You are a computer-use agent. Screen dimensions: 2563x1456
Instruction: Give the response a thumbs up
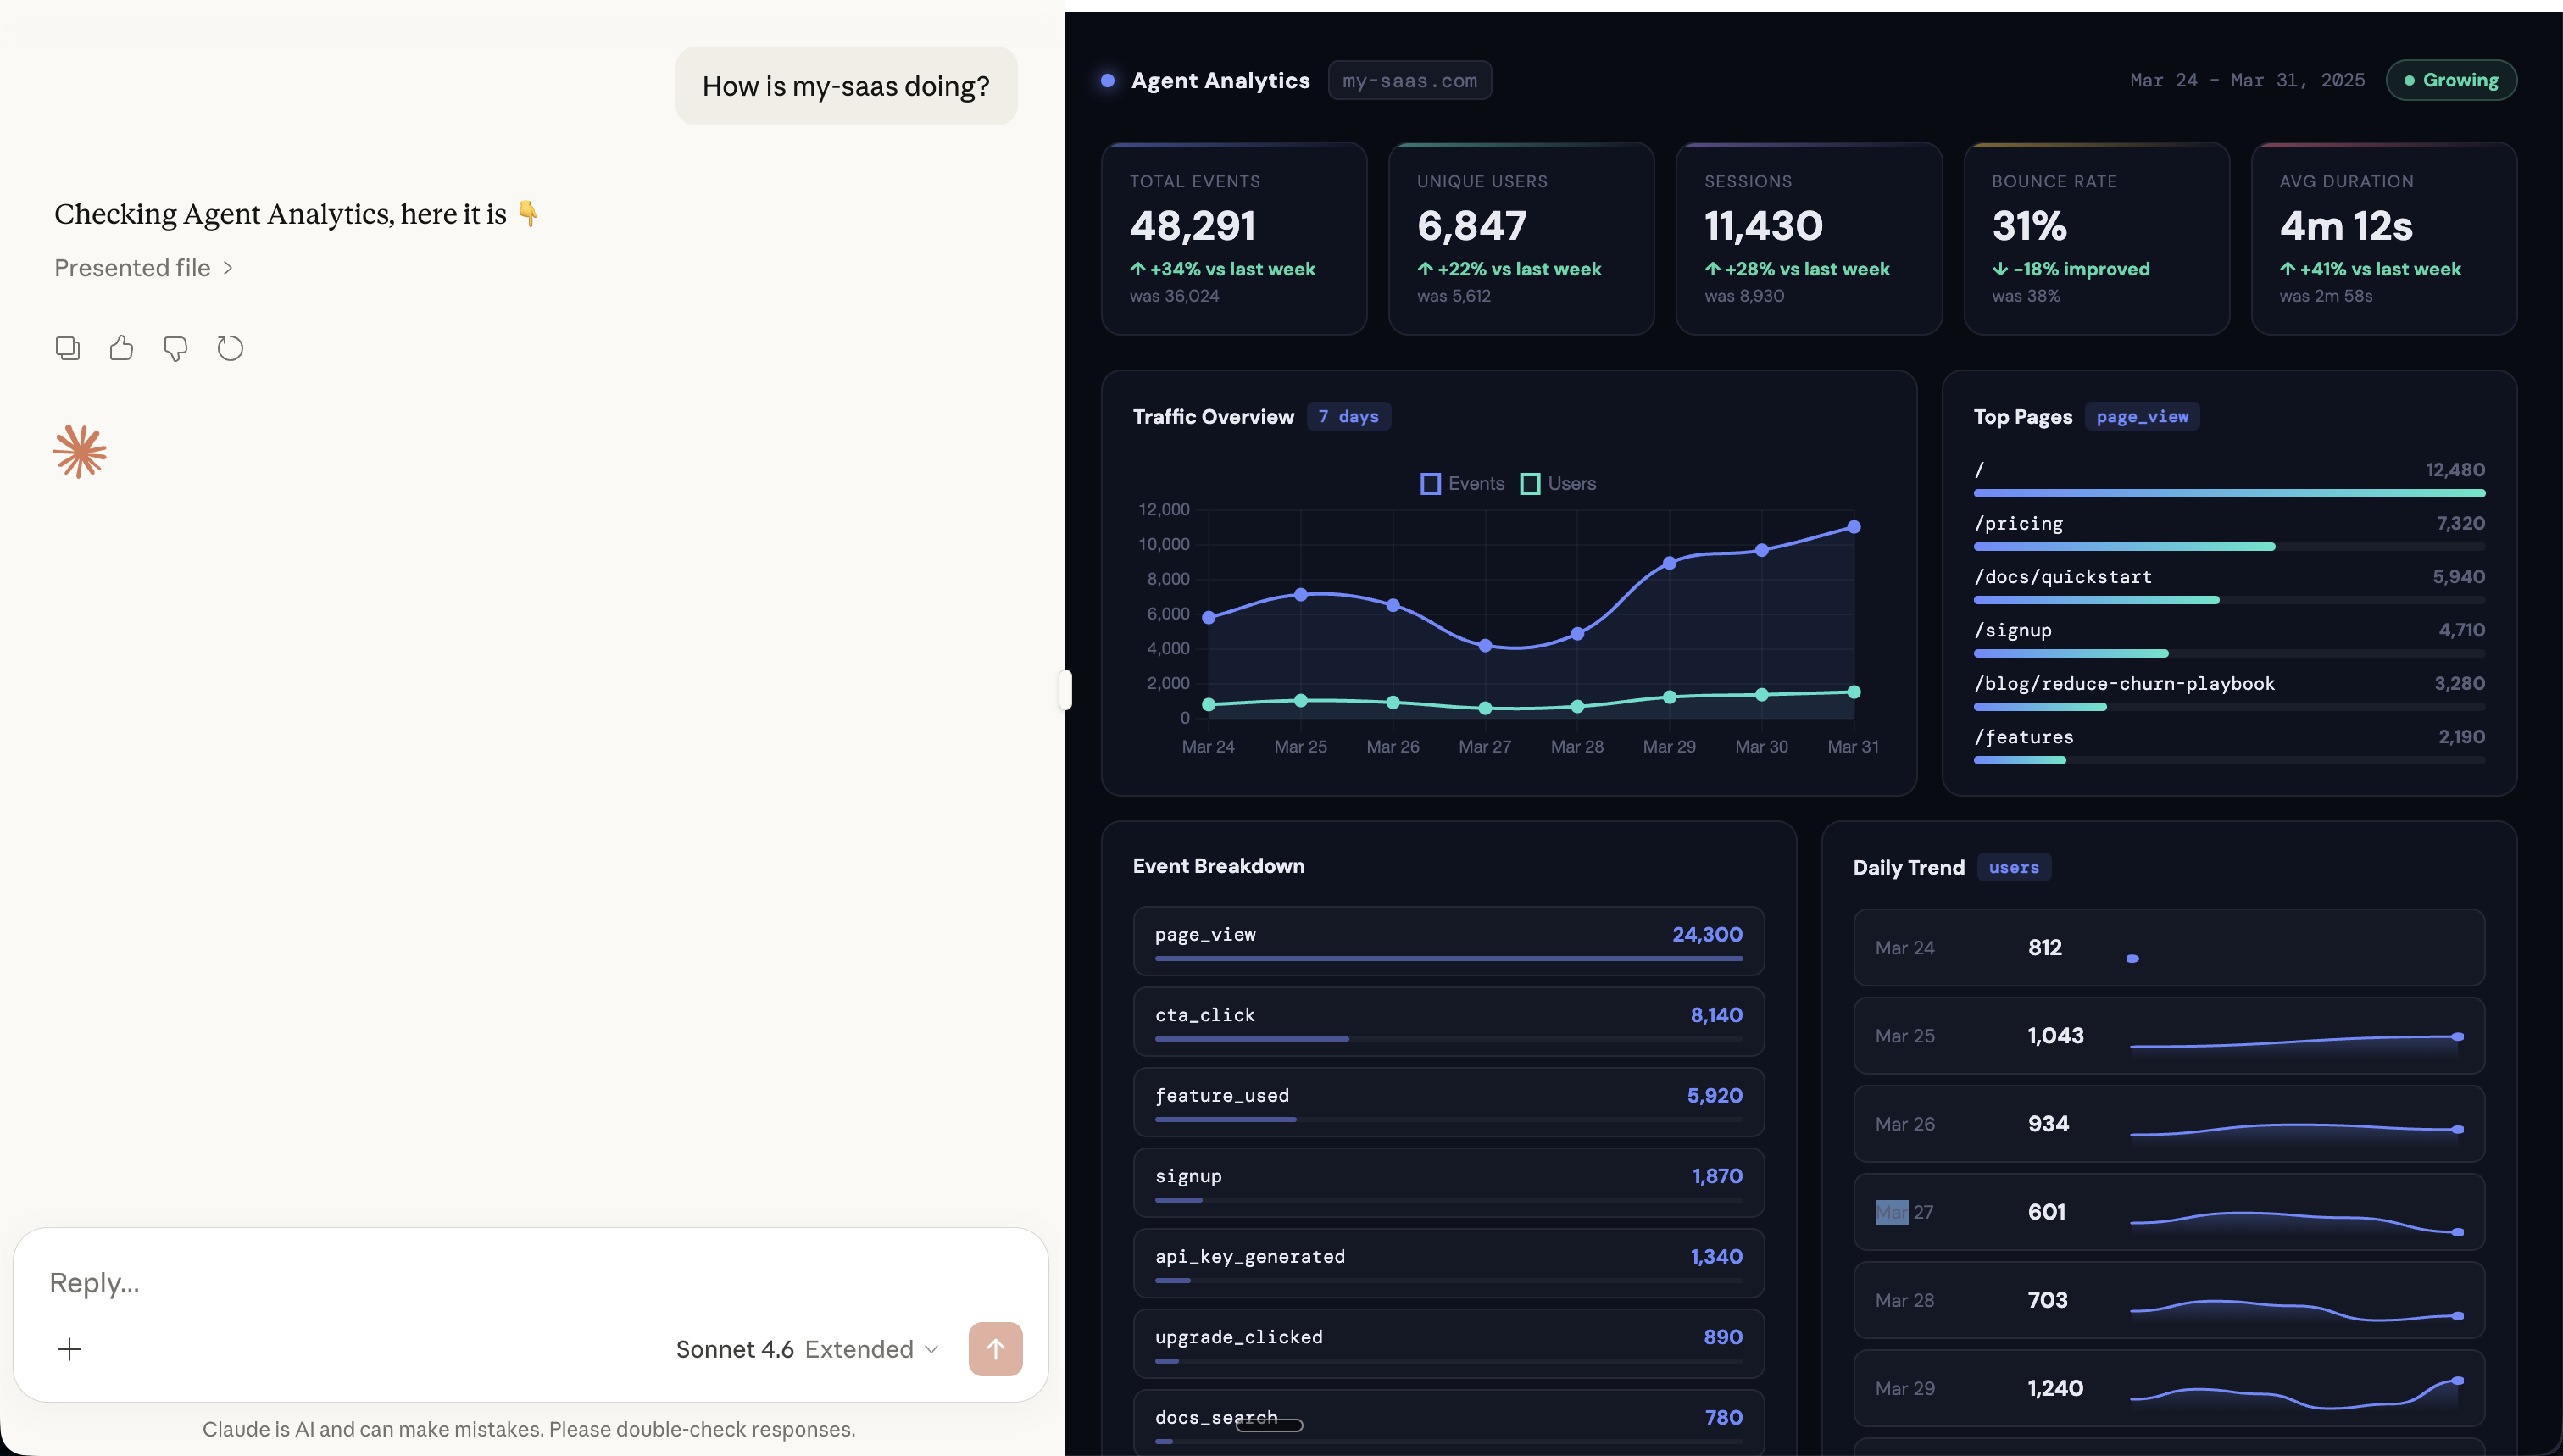(x=121, y=348)
